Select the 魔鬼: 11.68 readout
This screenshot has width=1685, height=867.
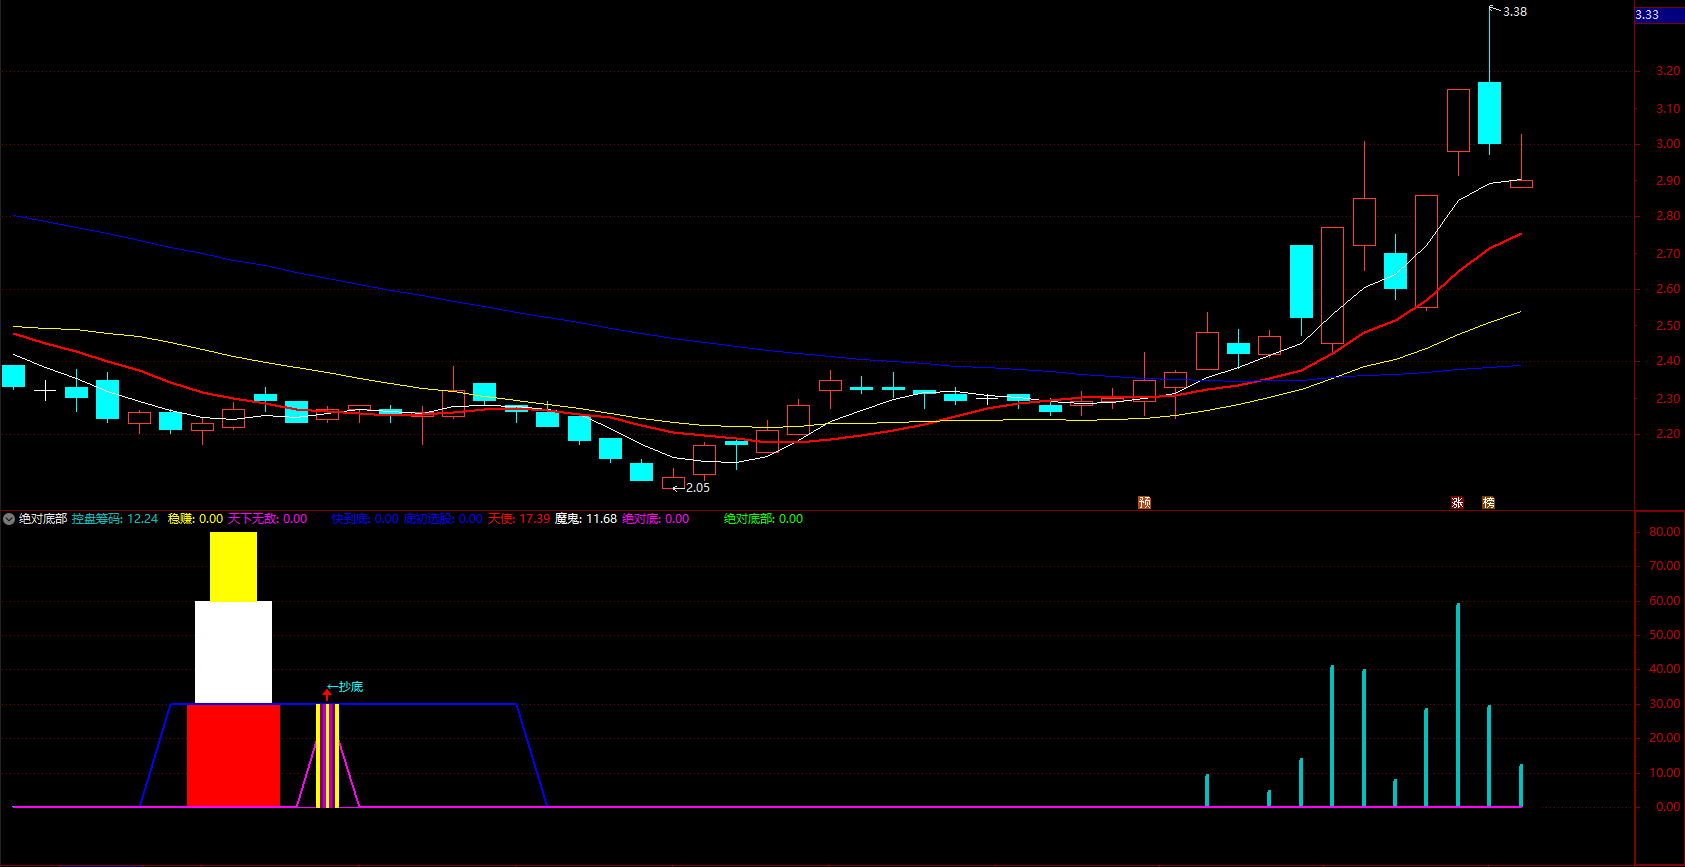pyautogui.click(x=586, y=519)
